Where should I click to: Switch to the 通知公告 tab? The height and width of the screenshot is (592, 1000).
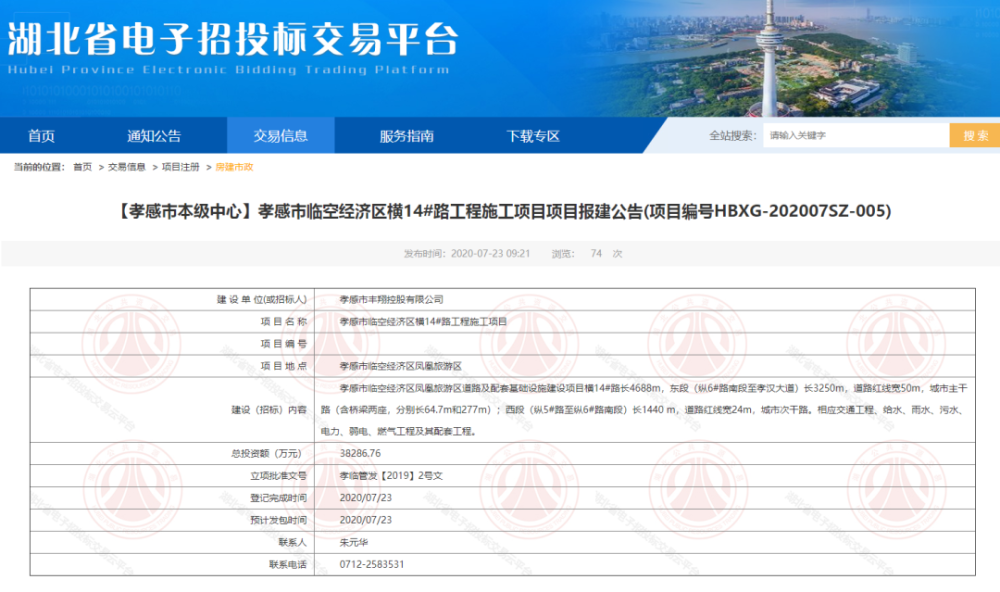coord(155,134)
